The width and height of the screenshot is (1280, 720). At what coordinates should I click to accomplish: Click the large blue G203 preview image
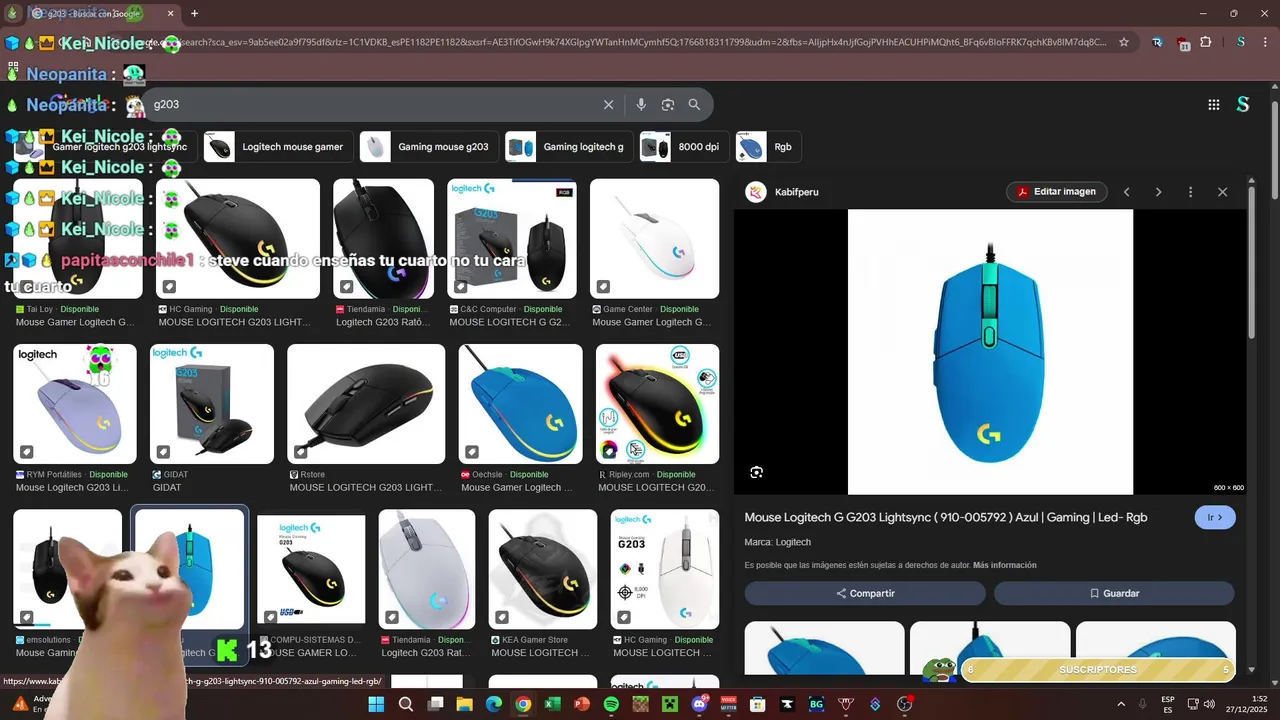(x=990, y=352)
